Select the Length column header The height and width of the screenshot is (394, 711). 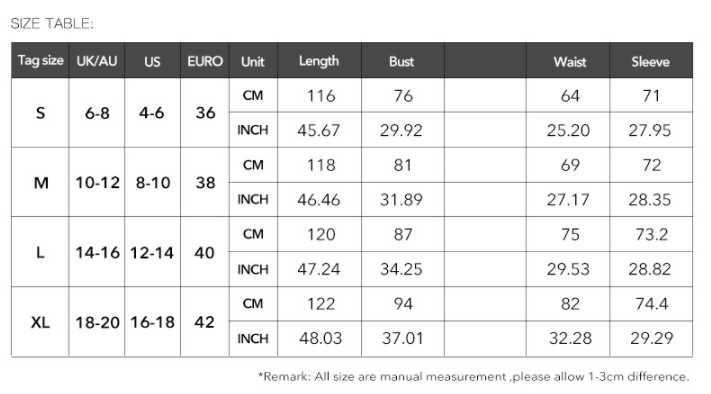click(x=319, y=61)
